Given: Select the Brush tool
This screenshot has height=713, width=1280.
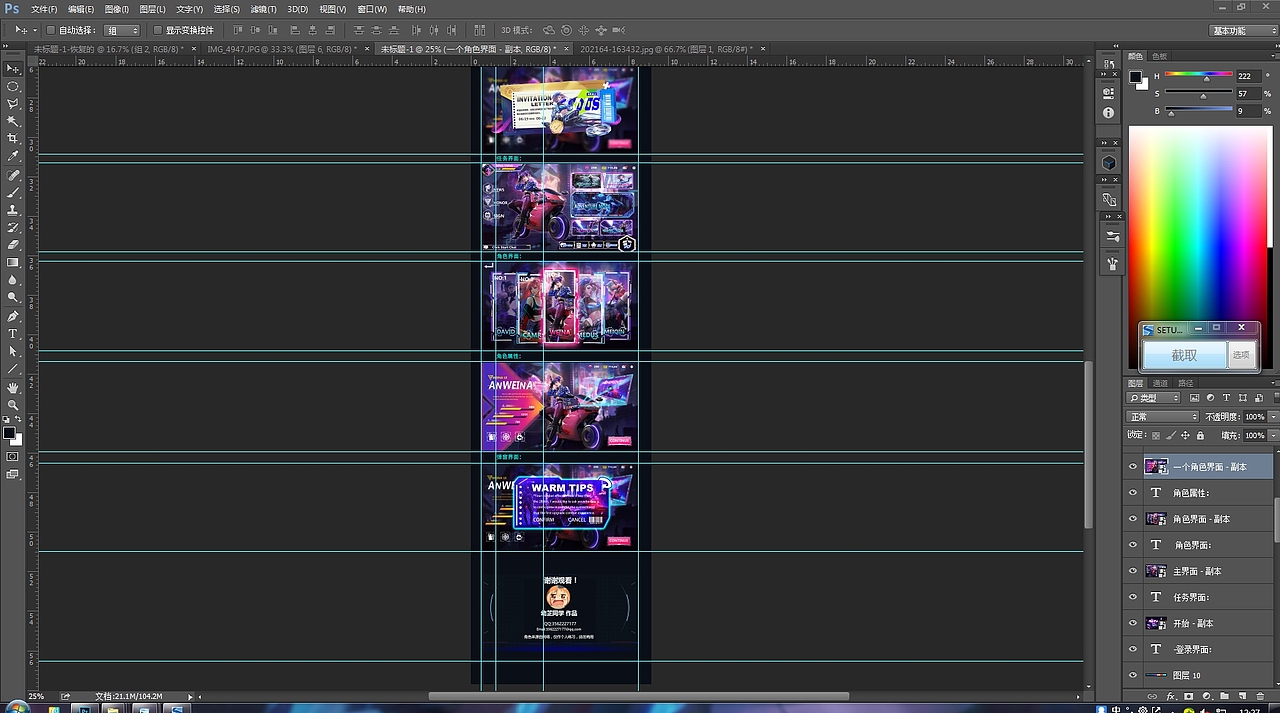Looking at the screenshot, I should tap(13, 193).
